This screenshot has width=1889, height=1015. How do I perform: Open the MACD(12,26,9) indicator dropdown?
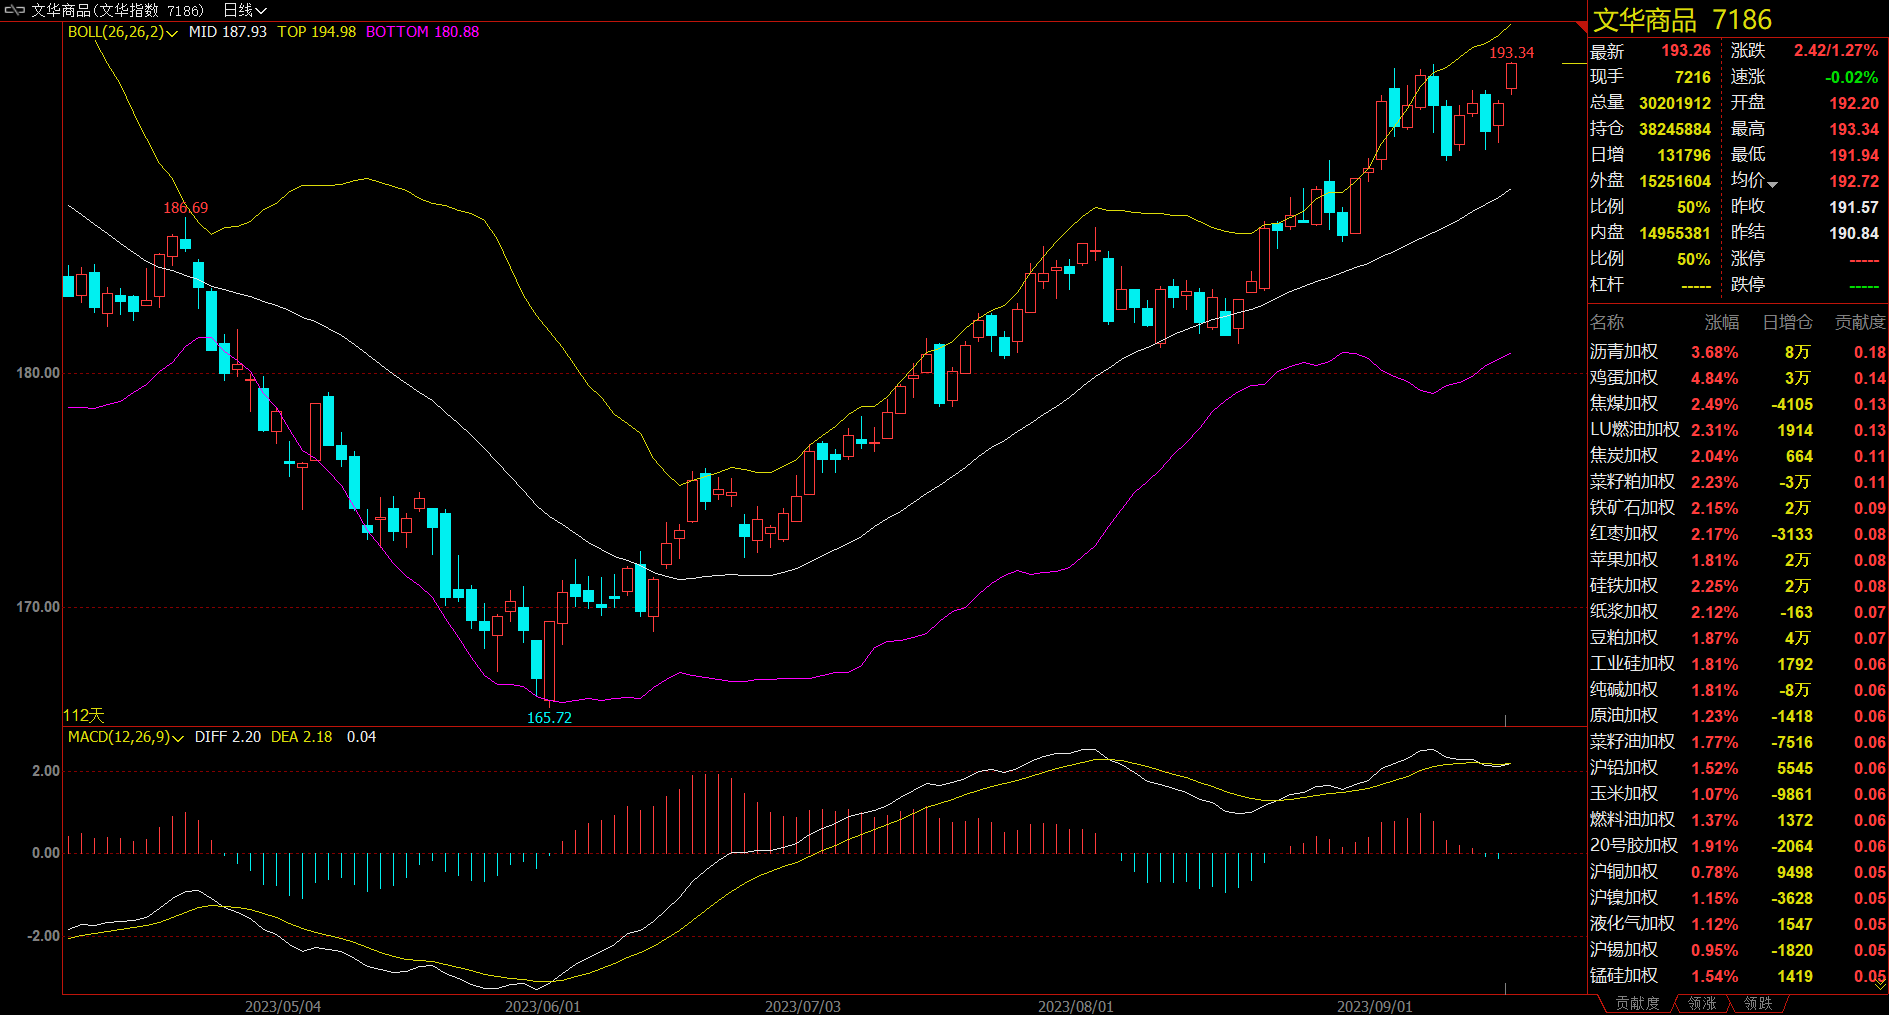pos(125,737)
